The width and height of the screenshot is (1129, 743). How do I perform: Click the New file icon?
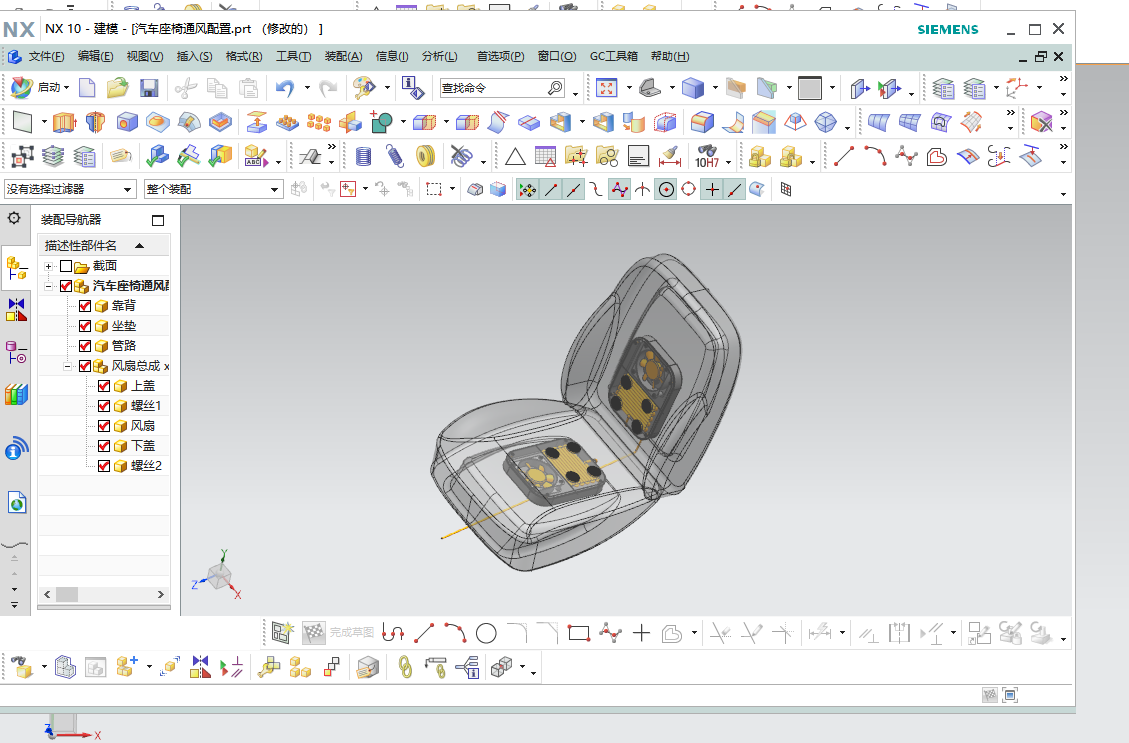[x=87, y=88]
